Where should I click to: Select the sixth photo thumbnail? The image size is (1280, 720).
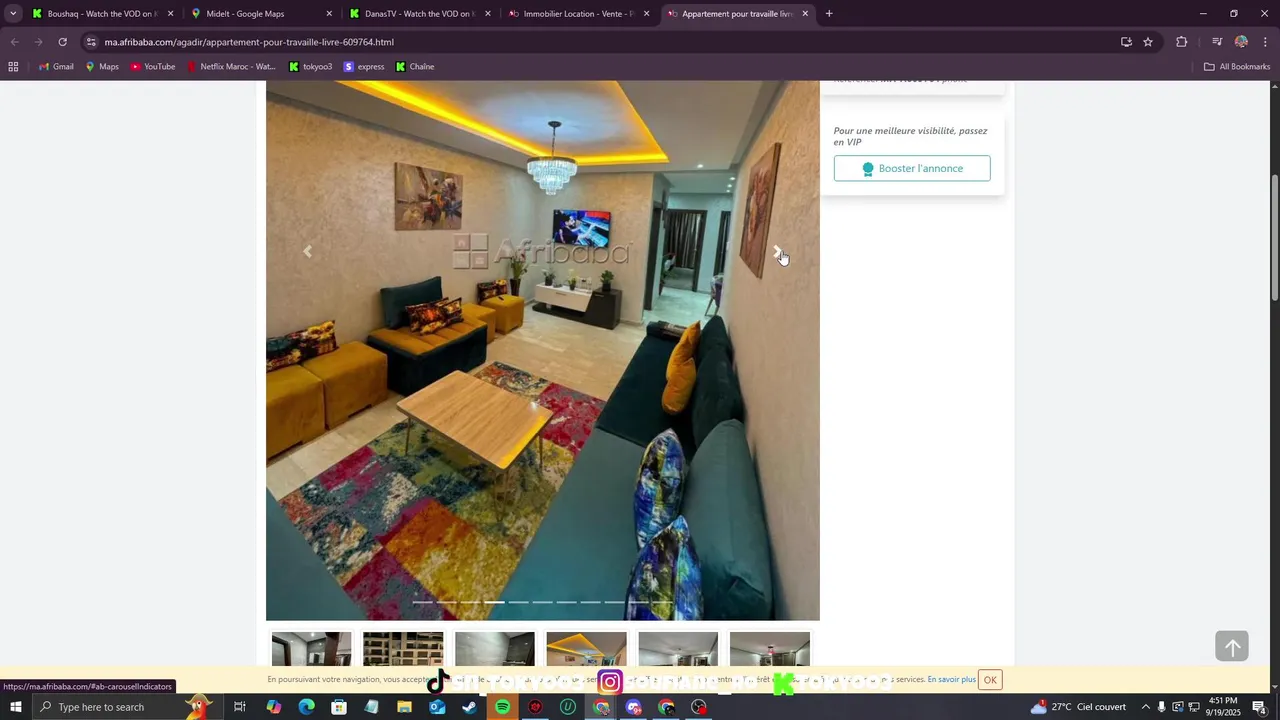[770, 648]
